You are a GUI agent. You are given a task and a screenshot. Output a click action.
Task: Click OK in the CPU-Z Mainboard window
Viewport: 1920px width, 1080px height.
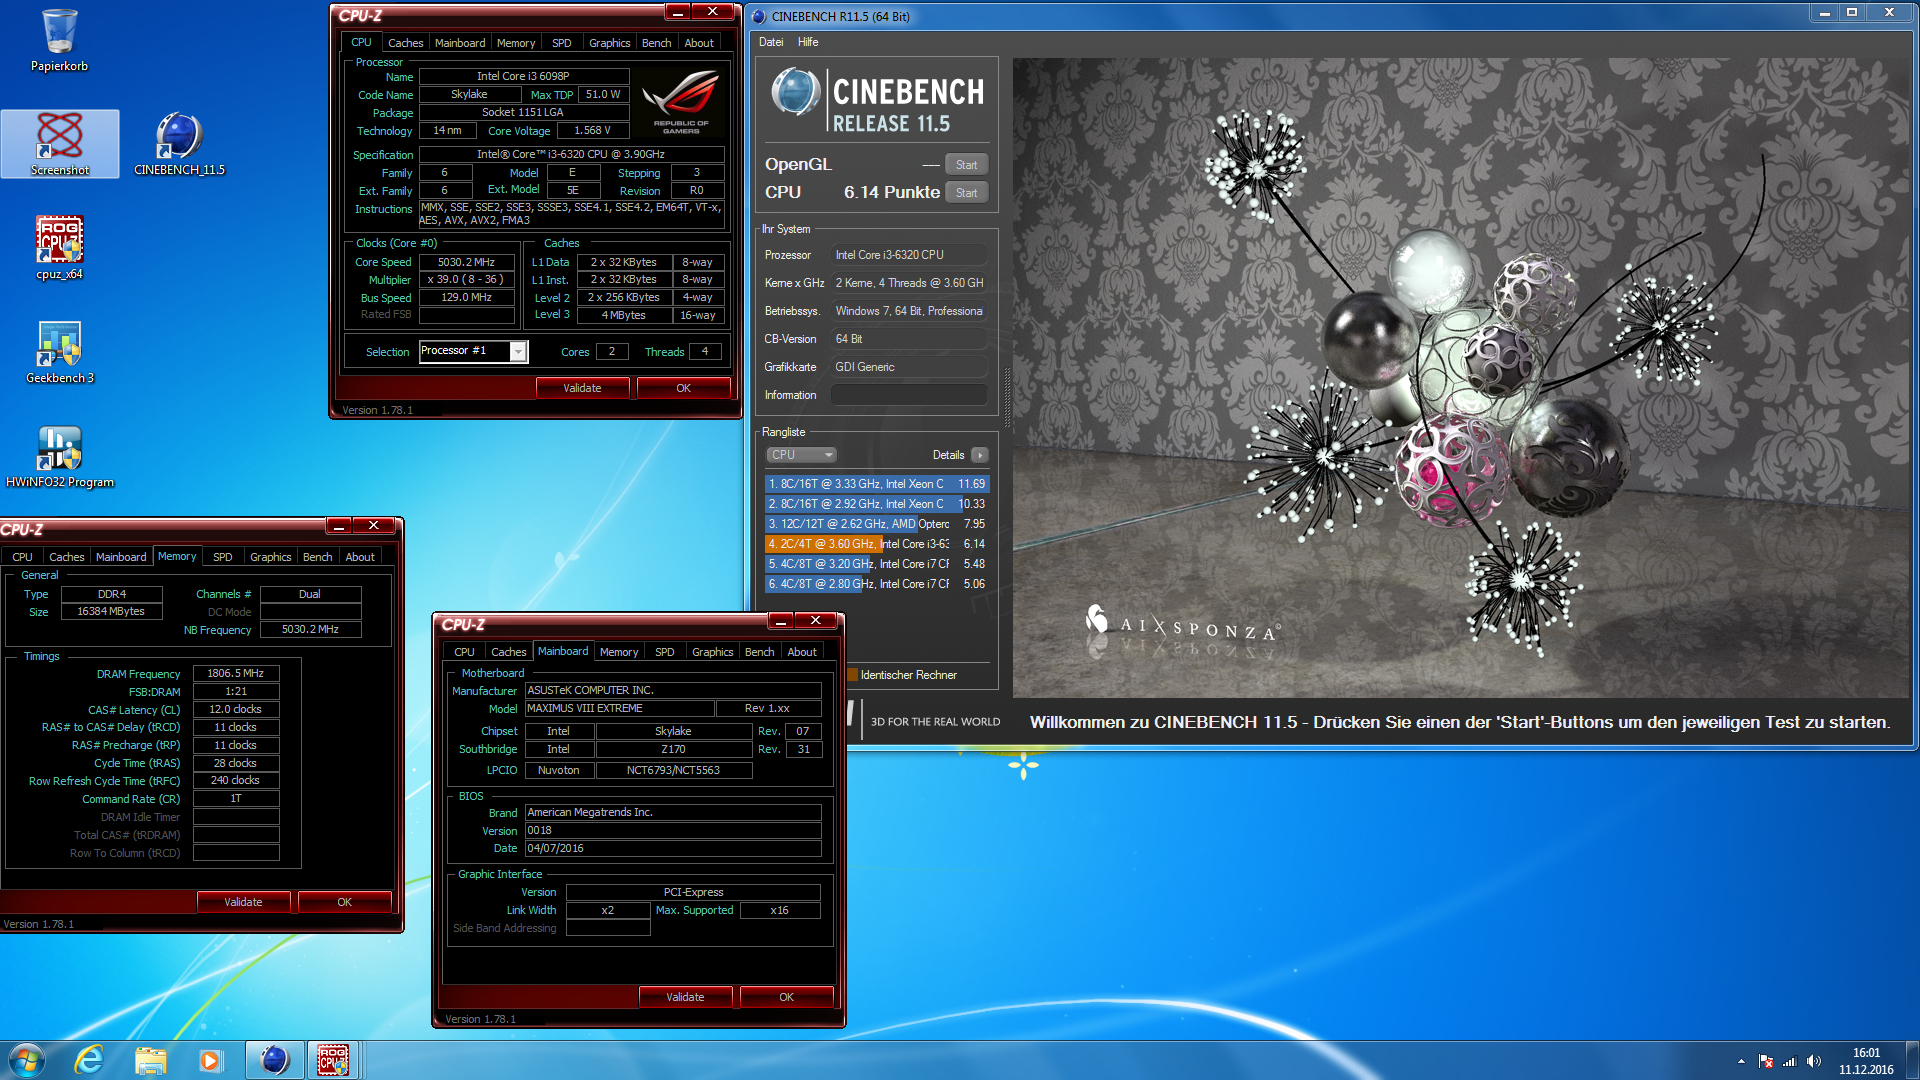coord(786,997)
